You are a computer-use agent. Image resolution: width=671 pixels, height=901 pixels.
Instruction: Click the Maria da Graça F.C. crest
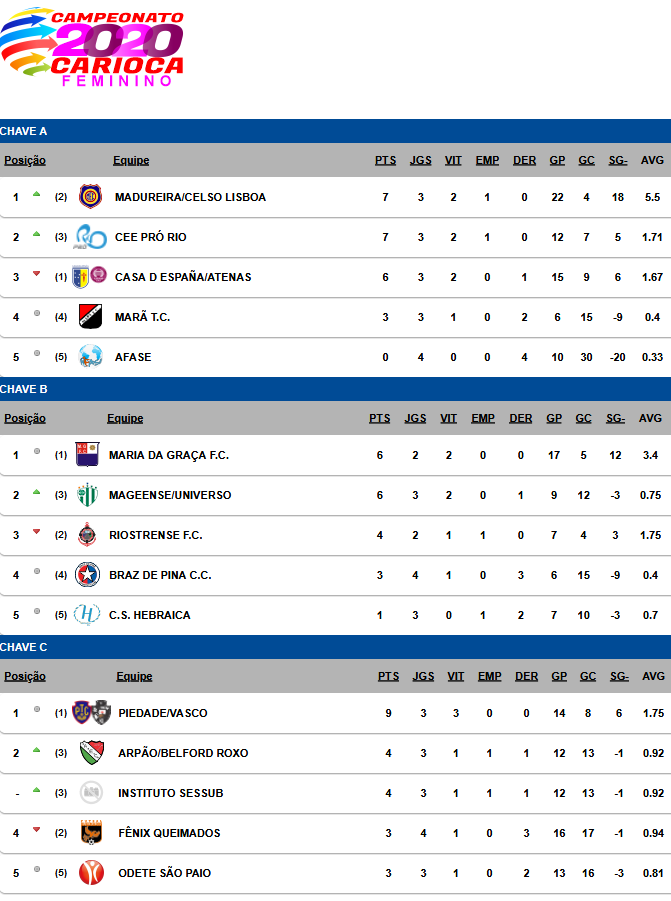point(87,455)
